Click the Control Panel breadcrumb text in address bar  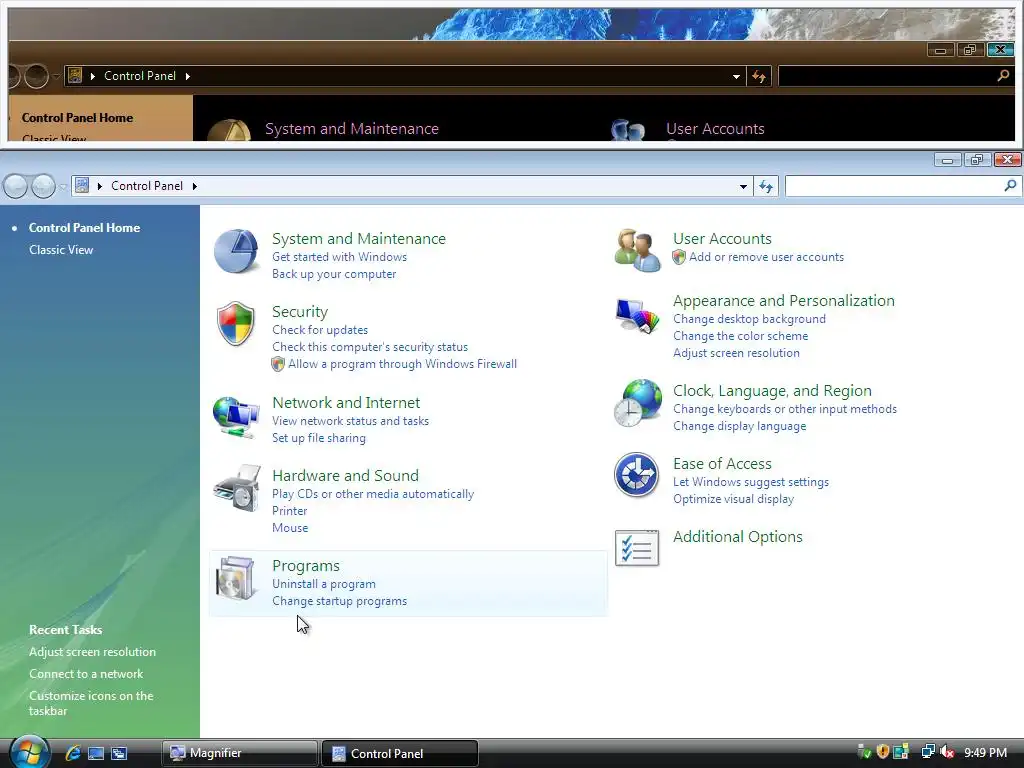click(147, 186)
